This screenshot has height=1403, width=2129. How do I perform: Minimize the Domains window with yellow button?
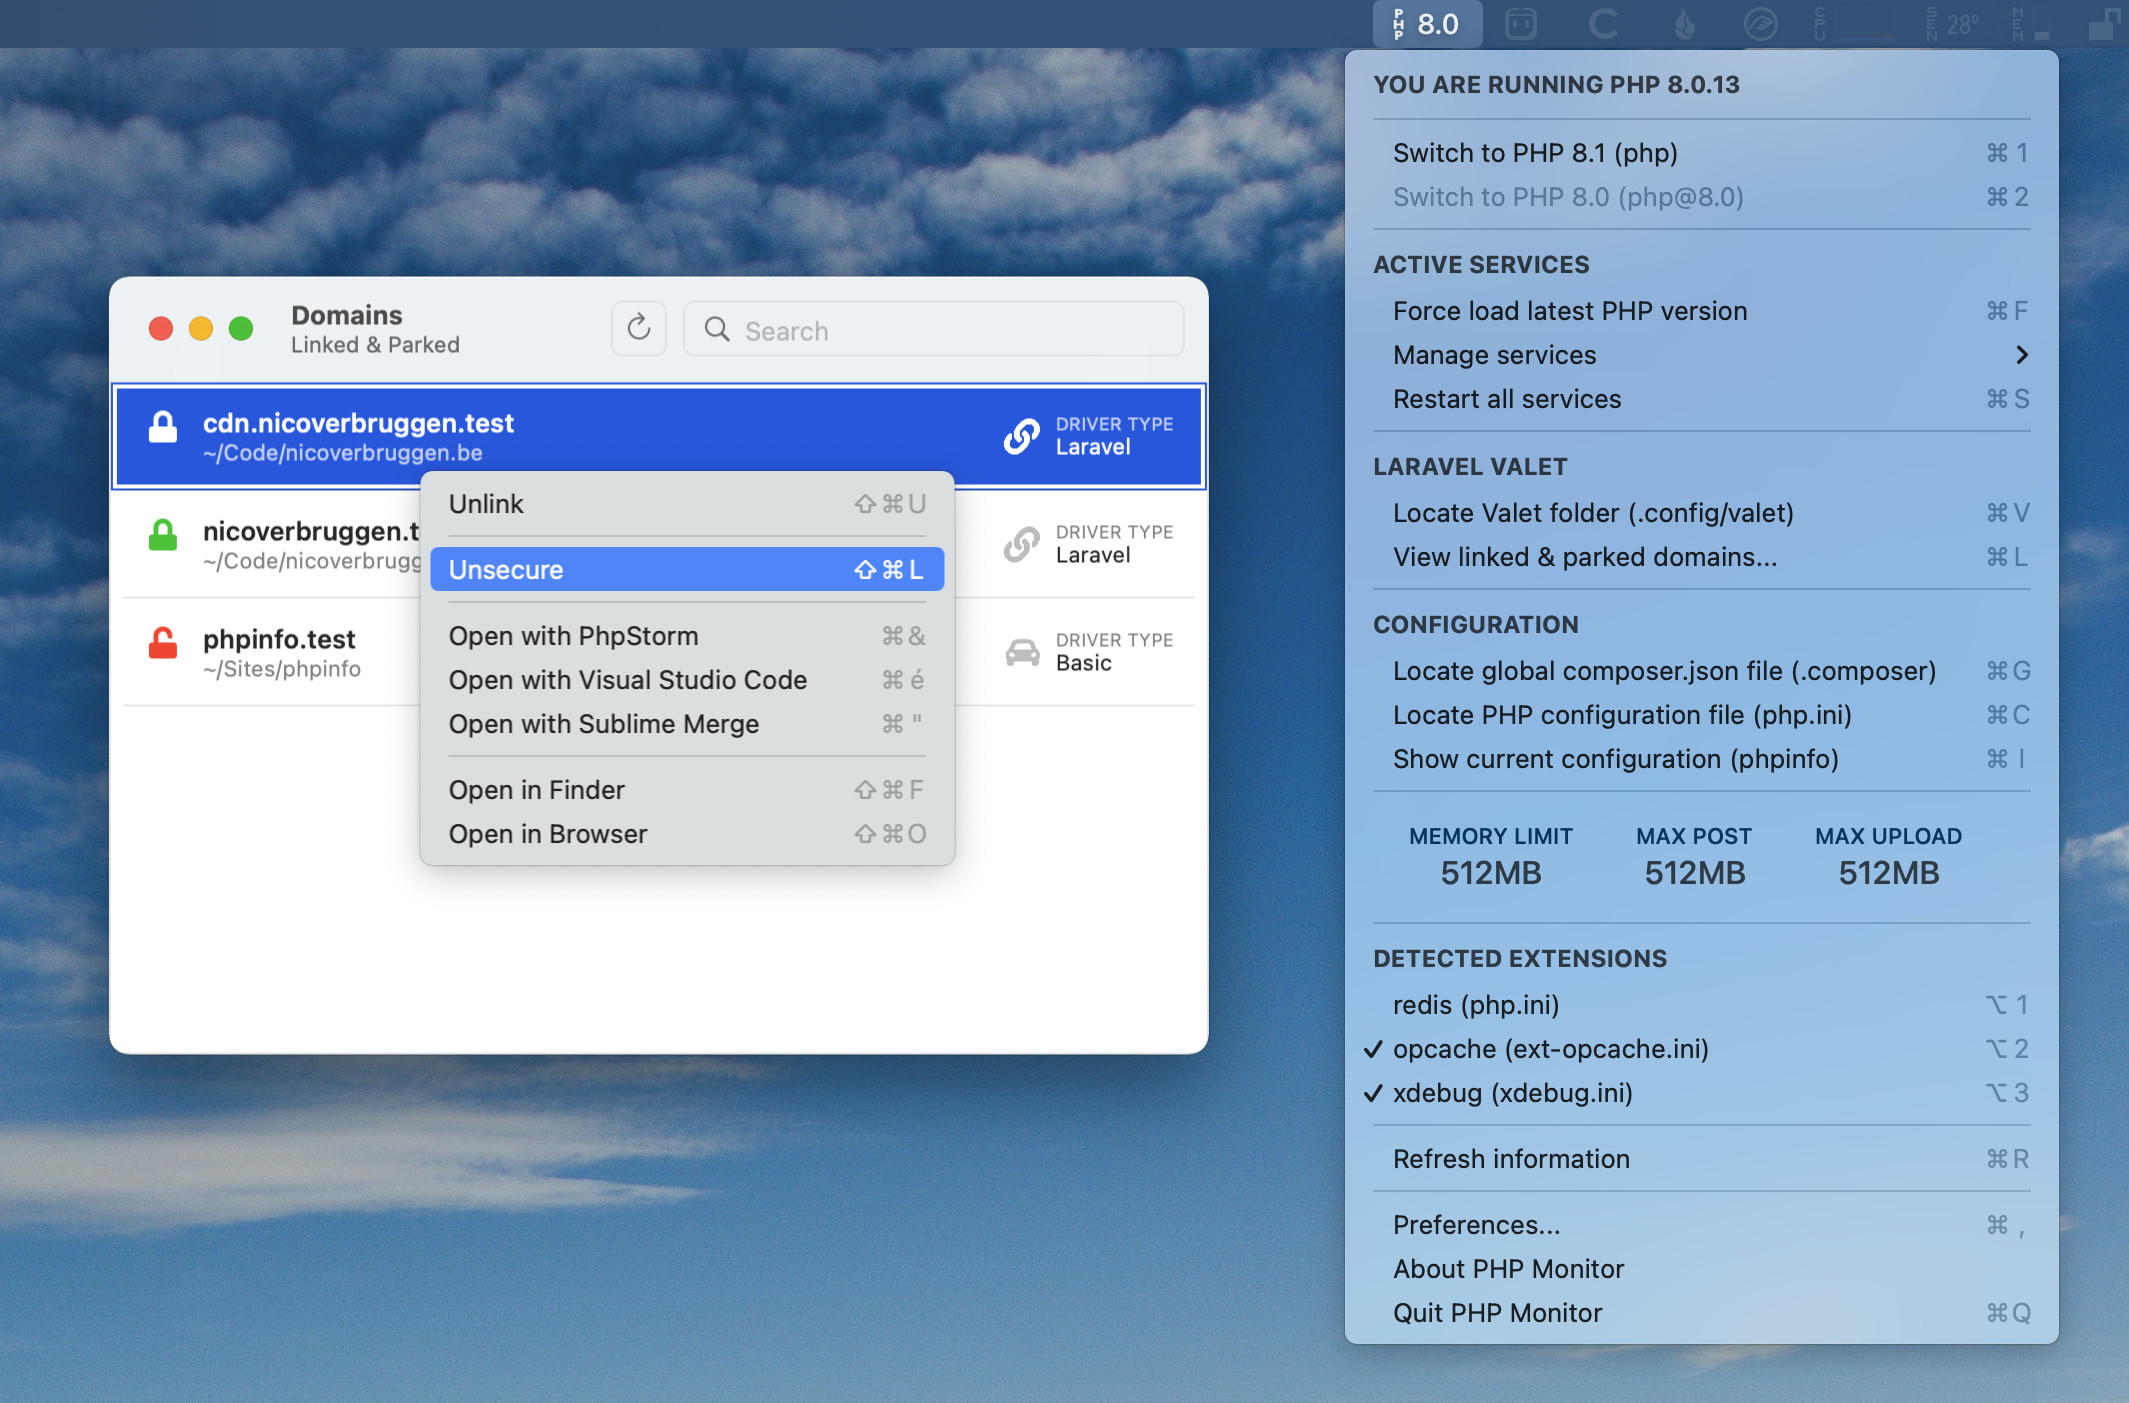pyautogui.click(x=201, y=328)
